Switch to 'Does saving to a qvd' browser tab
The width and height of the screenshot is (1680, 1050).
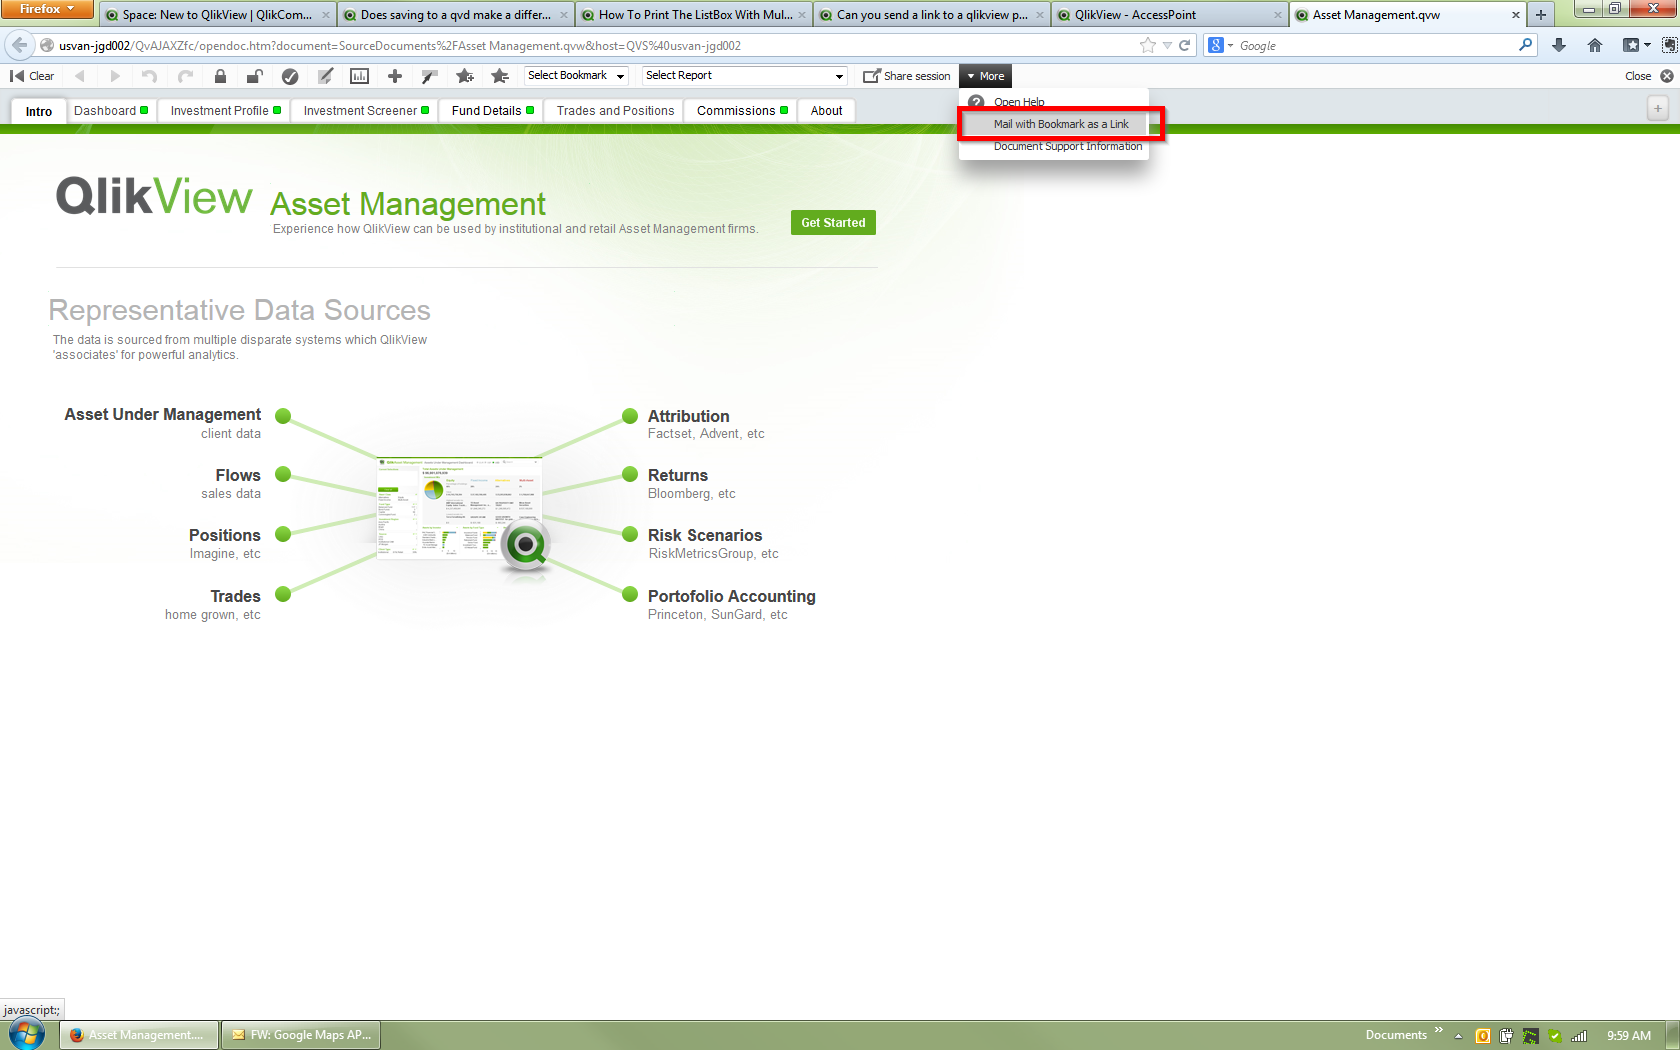tap(456, 15)
